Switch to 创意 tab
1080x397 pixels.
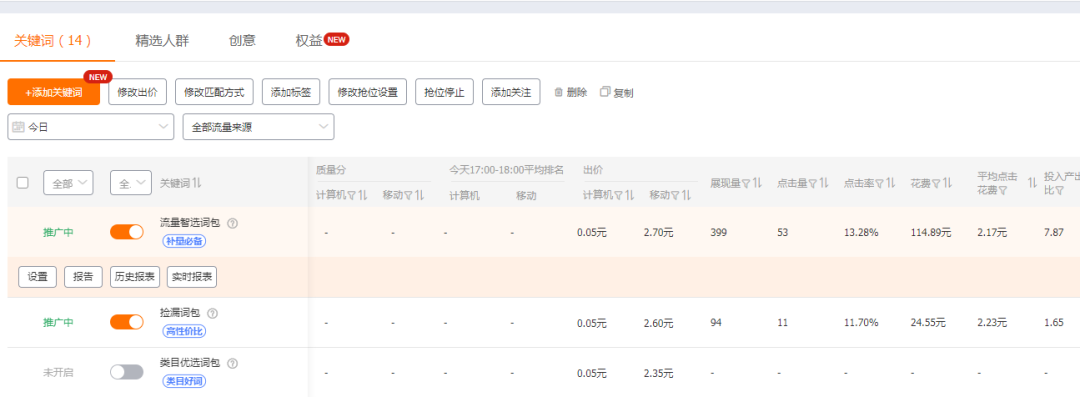[242, 41]
